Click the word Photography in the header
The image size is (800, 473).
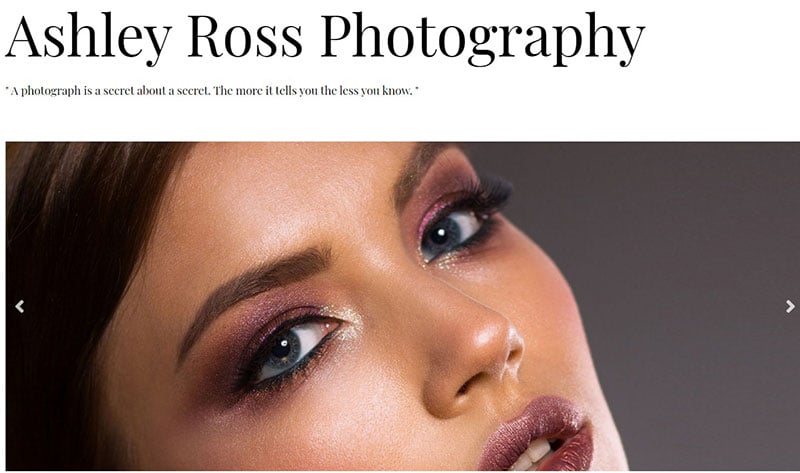click(483, 38)
